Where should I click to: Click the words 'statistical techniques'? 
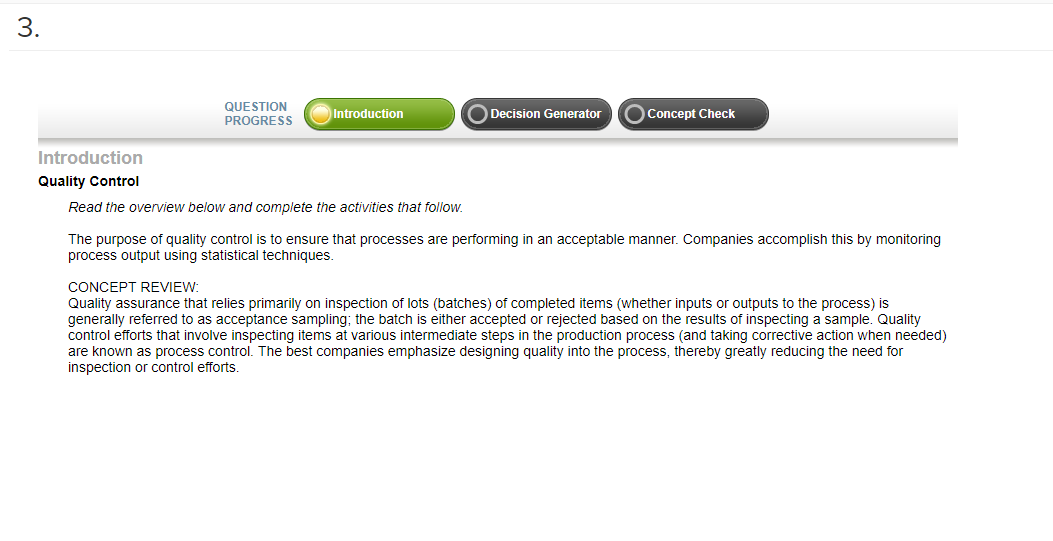[267, 256]
